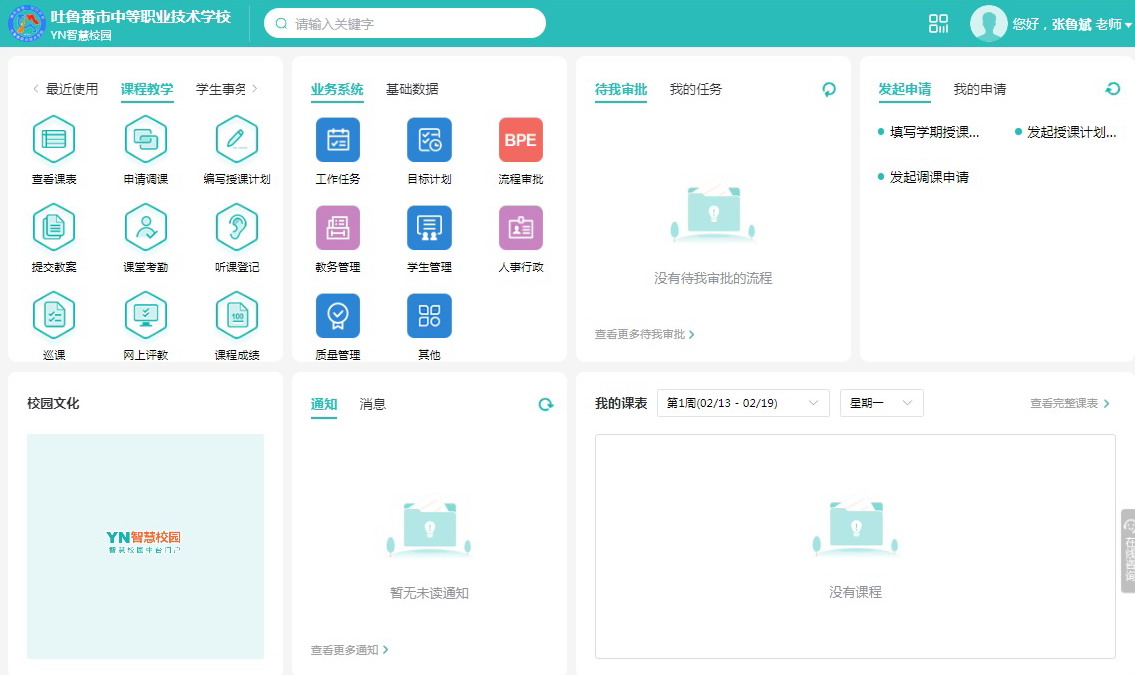Switch to the 消息 tab
Image resolution: width=1135 pixels, height=675 pixels.
tap(372, 404)
